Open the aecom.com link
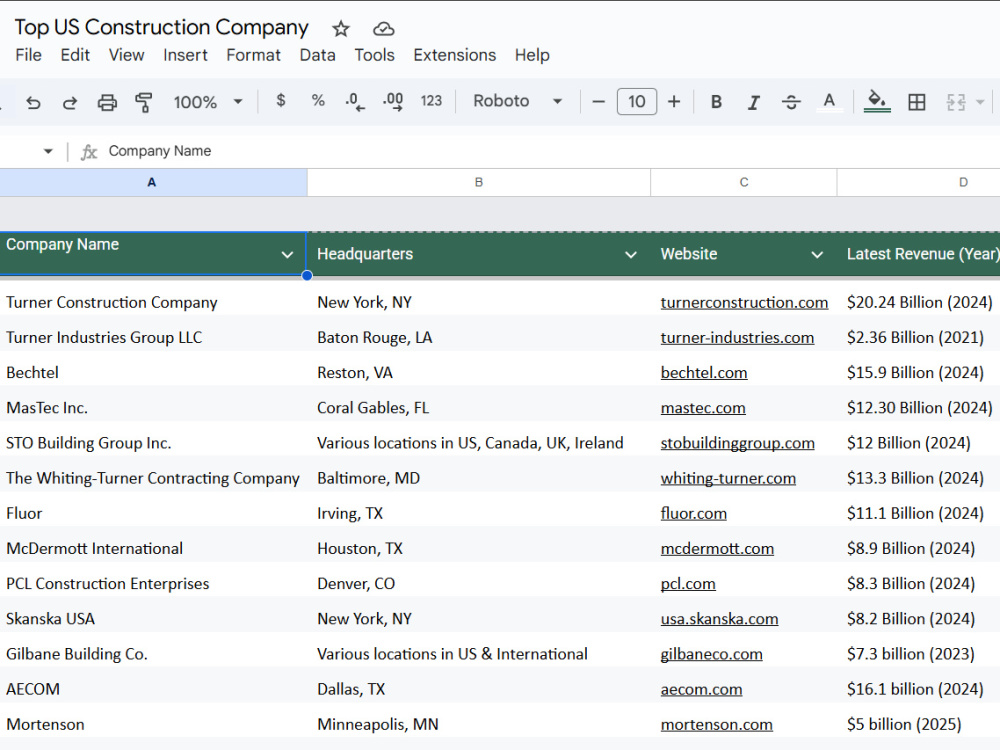This screenshot has width=1000, height=750. 702,689
